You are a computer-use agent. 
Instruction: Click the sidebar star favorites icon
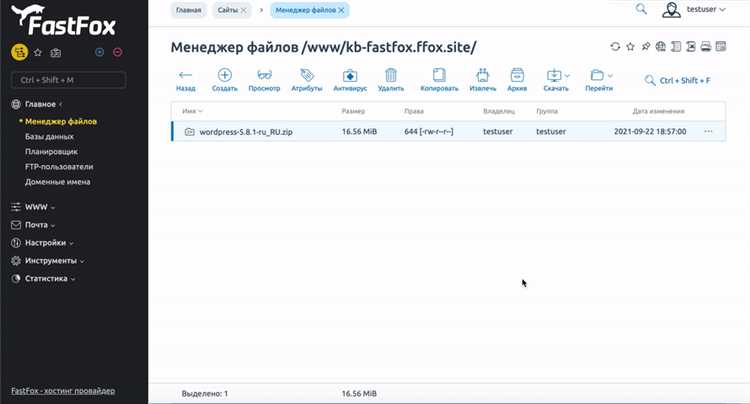pyautogui.click(x=38, y=53)
